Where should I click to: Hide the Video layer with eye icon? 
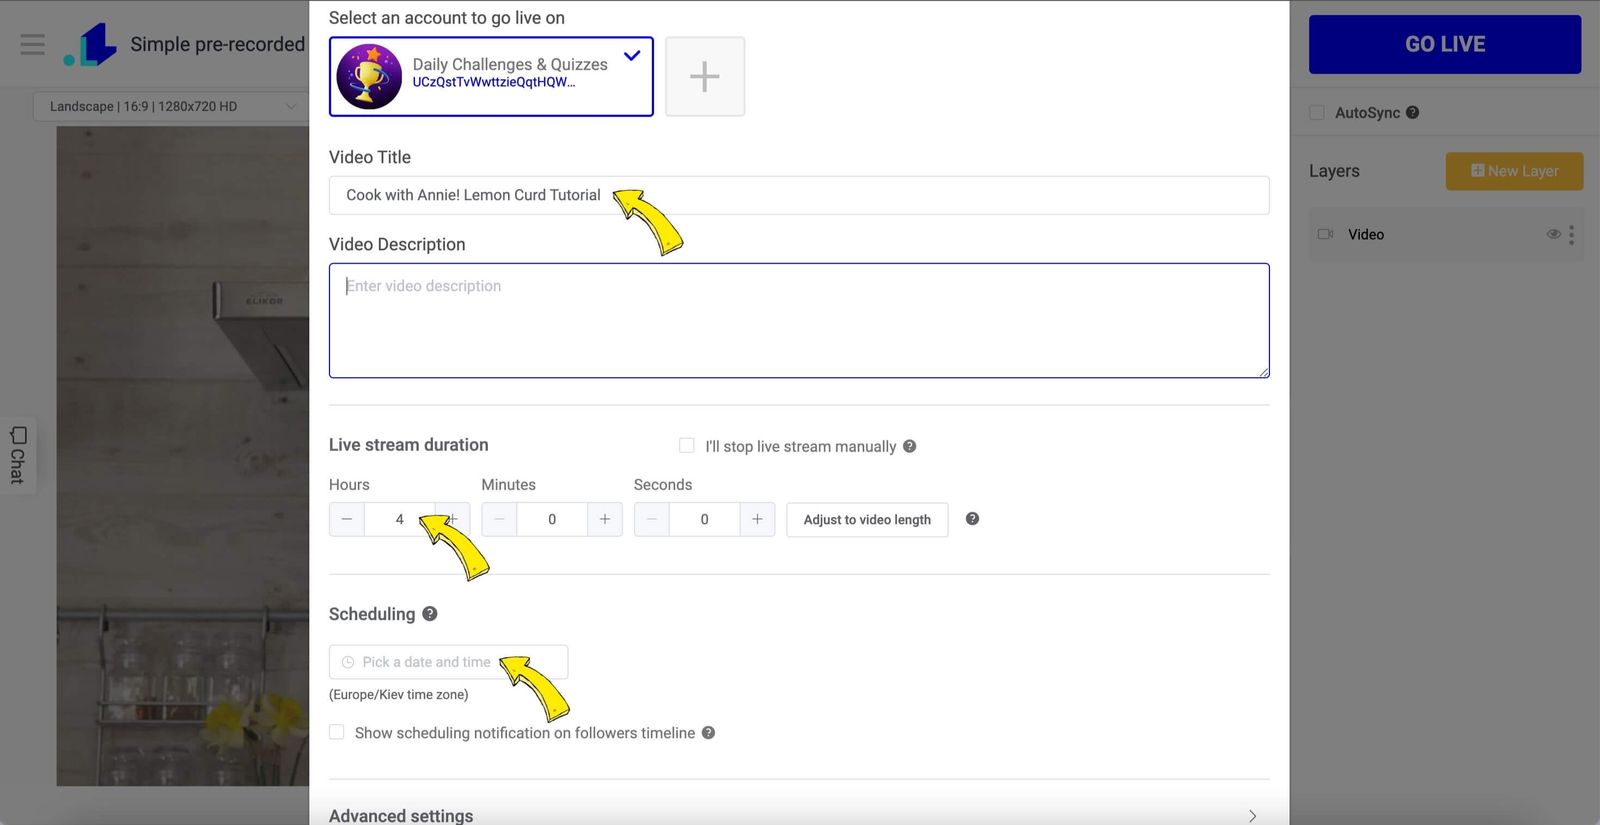click(1553, 235)
